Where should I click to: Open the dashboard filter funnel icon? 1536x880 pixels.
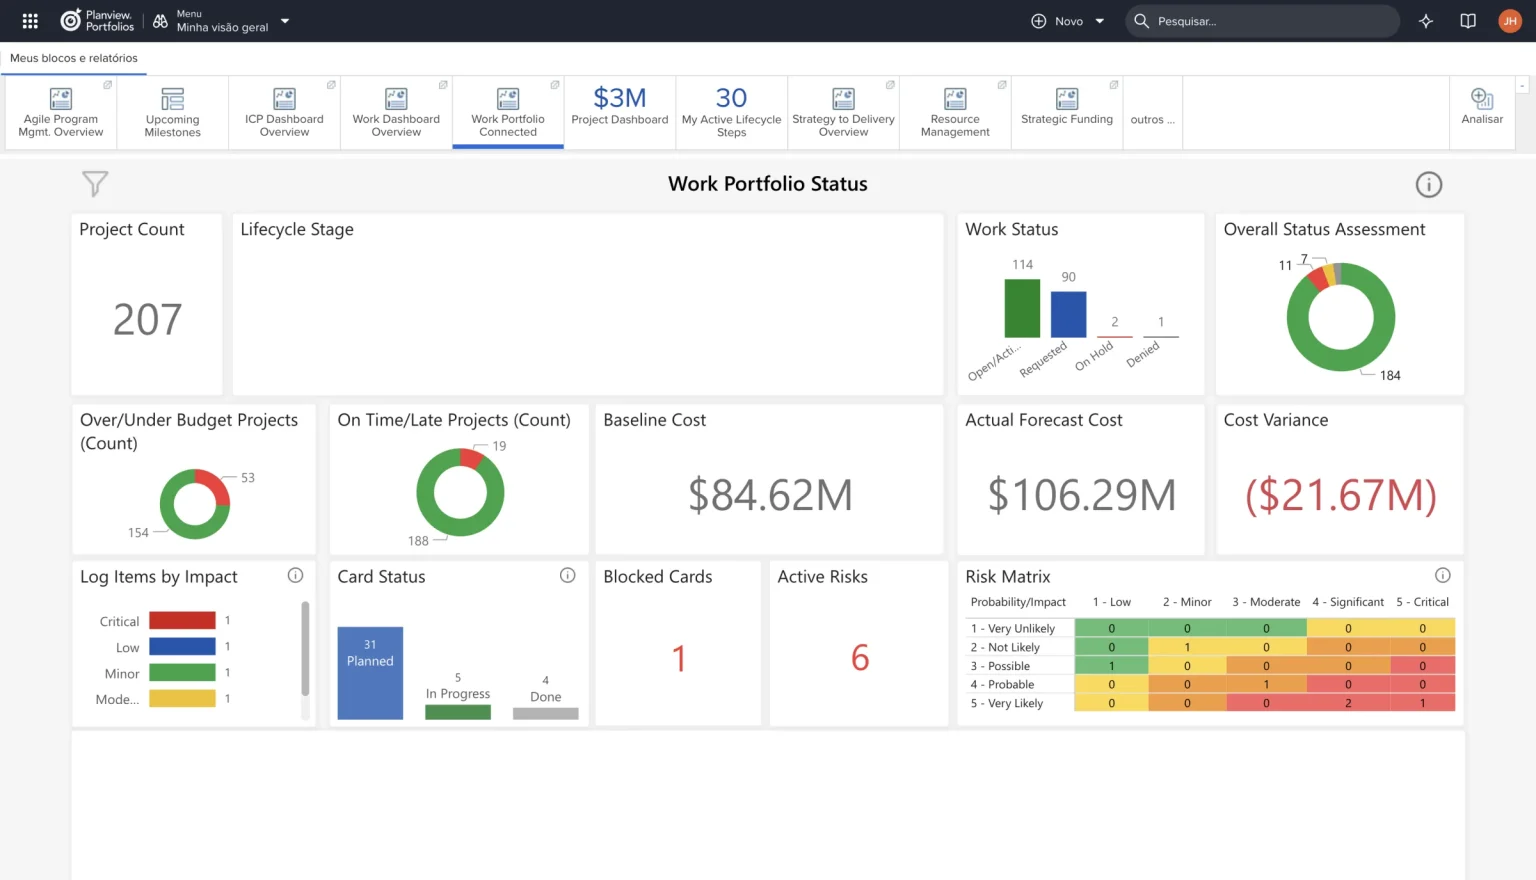click(x=95, y=184)
